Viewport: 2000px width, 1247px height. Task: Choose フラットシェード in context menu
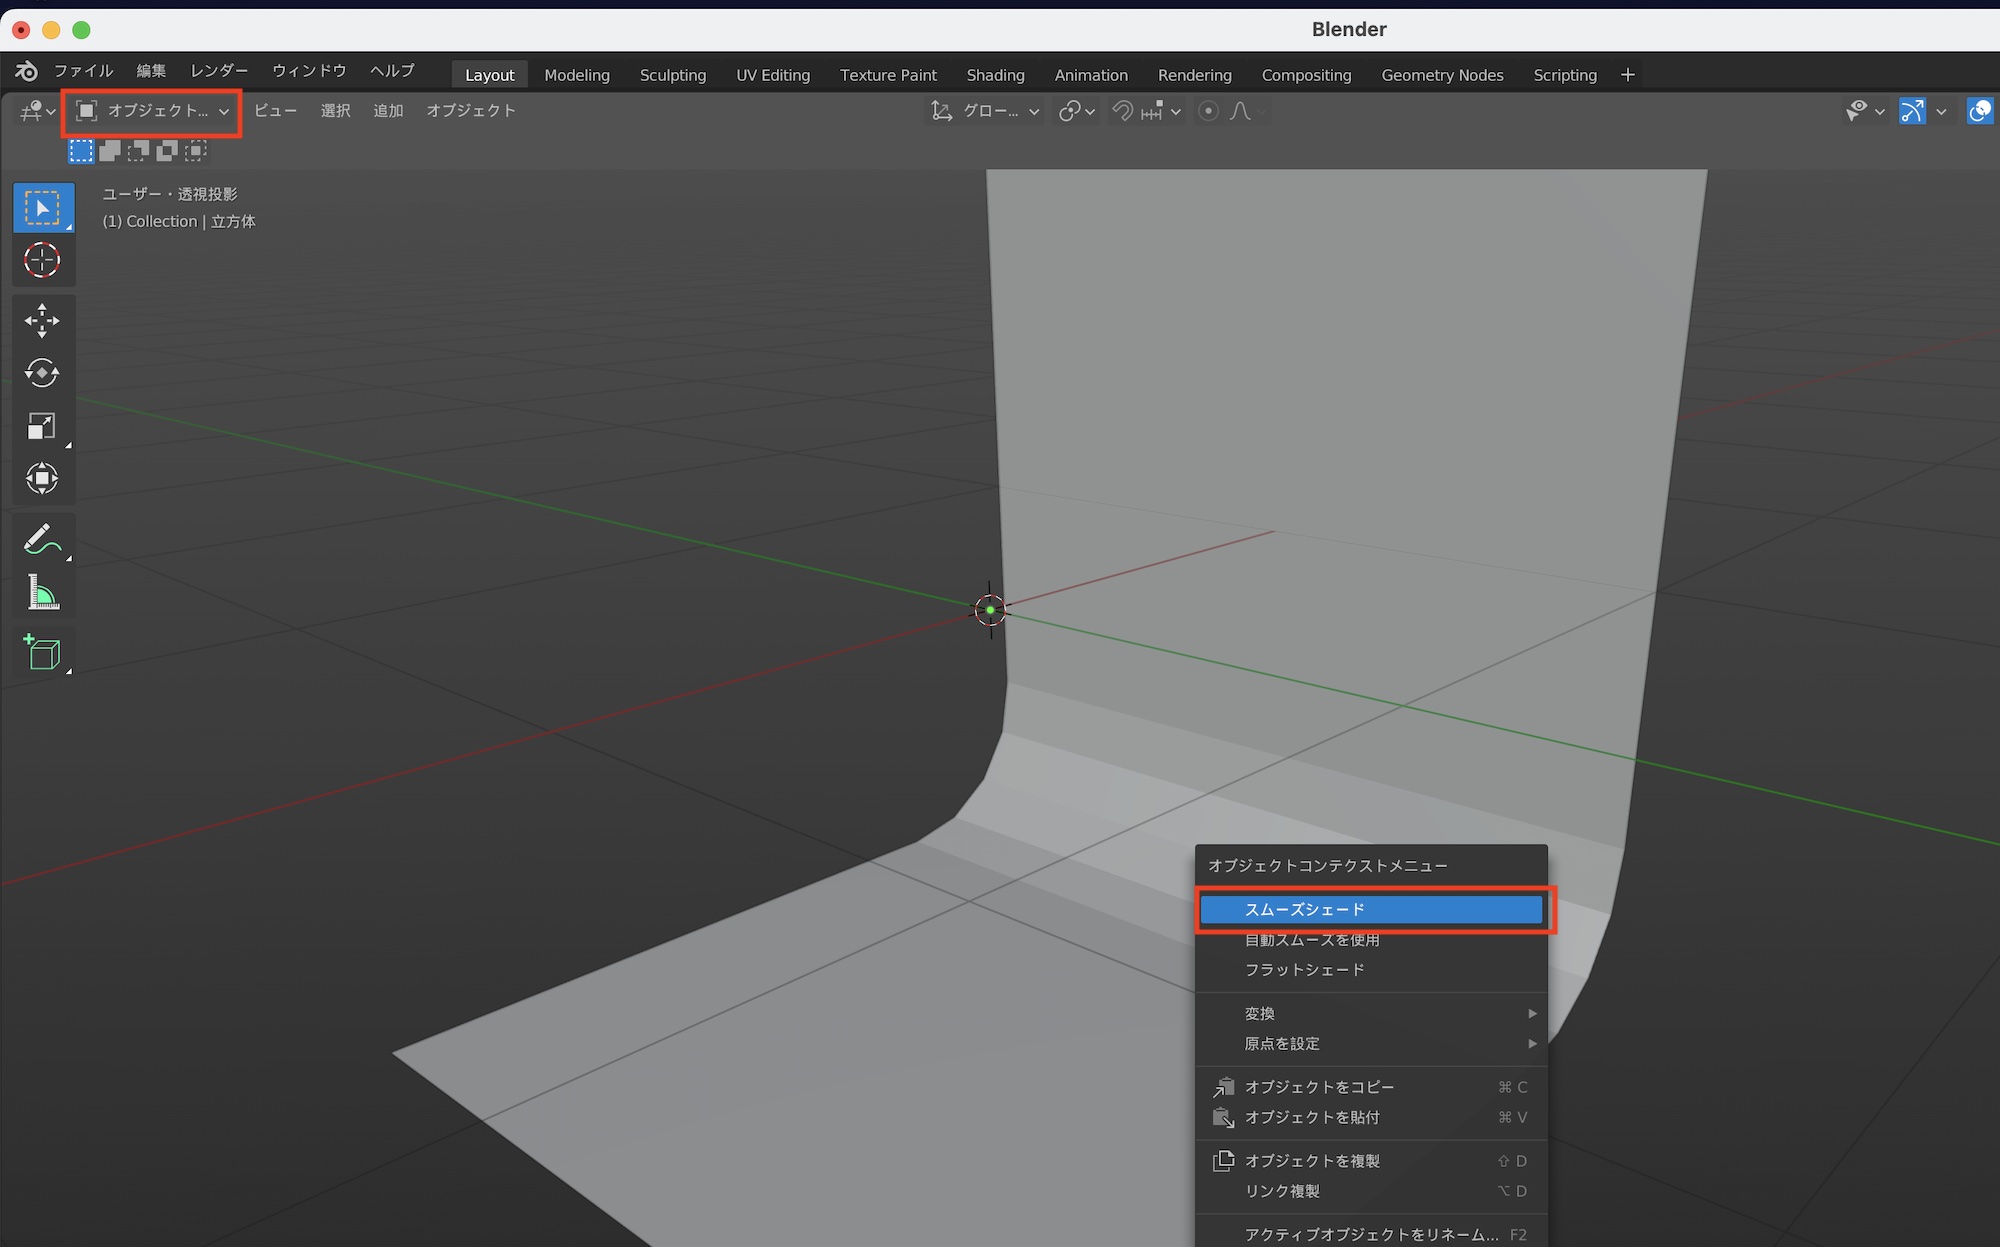click(1304, 970)
